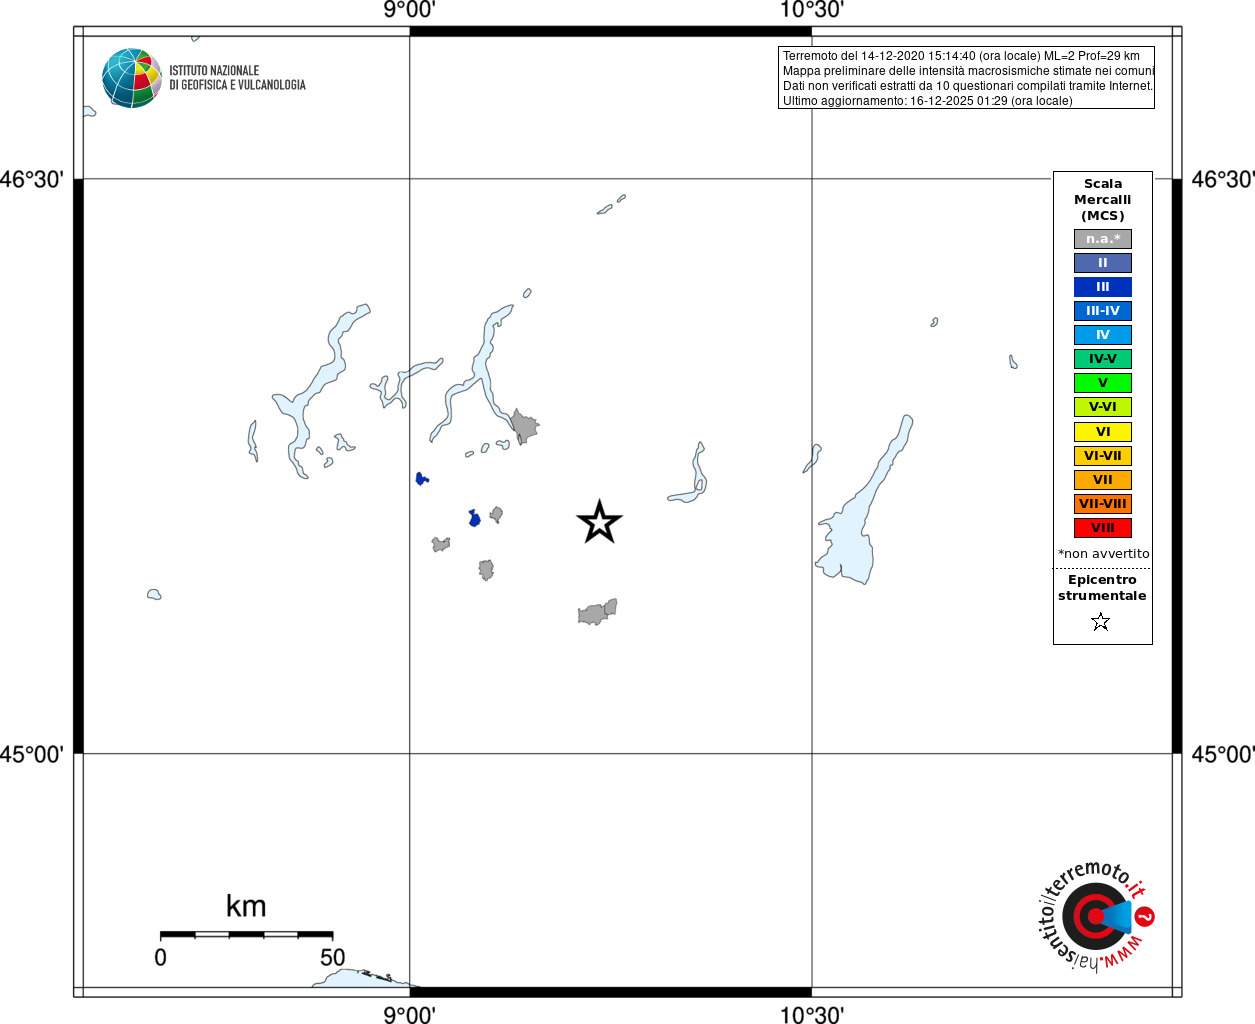The width and height of the screenshot is (1255, 1024).
Task: Click the epicenter star marker on map
Action: 599,522
